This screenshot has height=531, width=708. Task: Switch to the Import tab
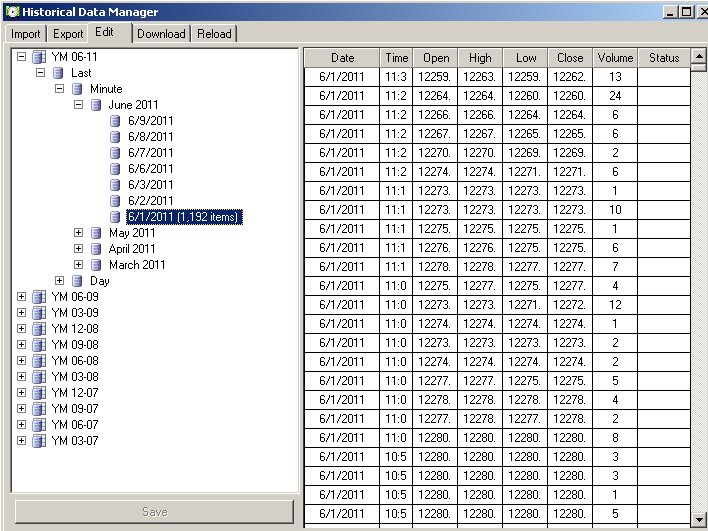26,34
